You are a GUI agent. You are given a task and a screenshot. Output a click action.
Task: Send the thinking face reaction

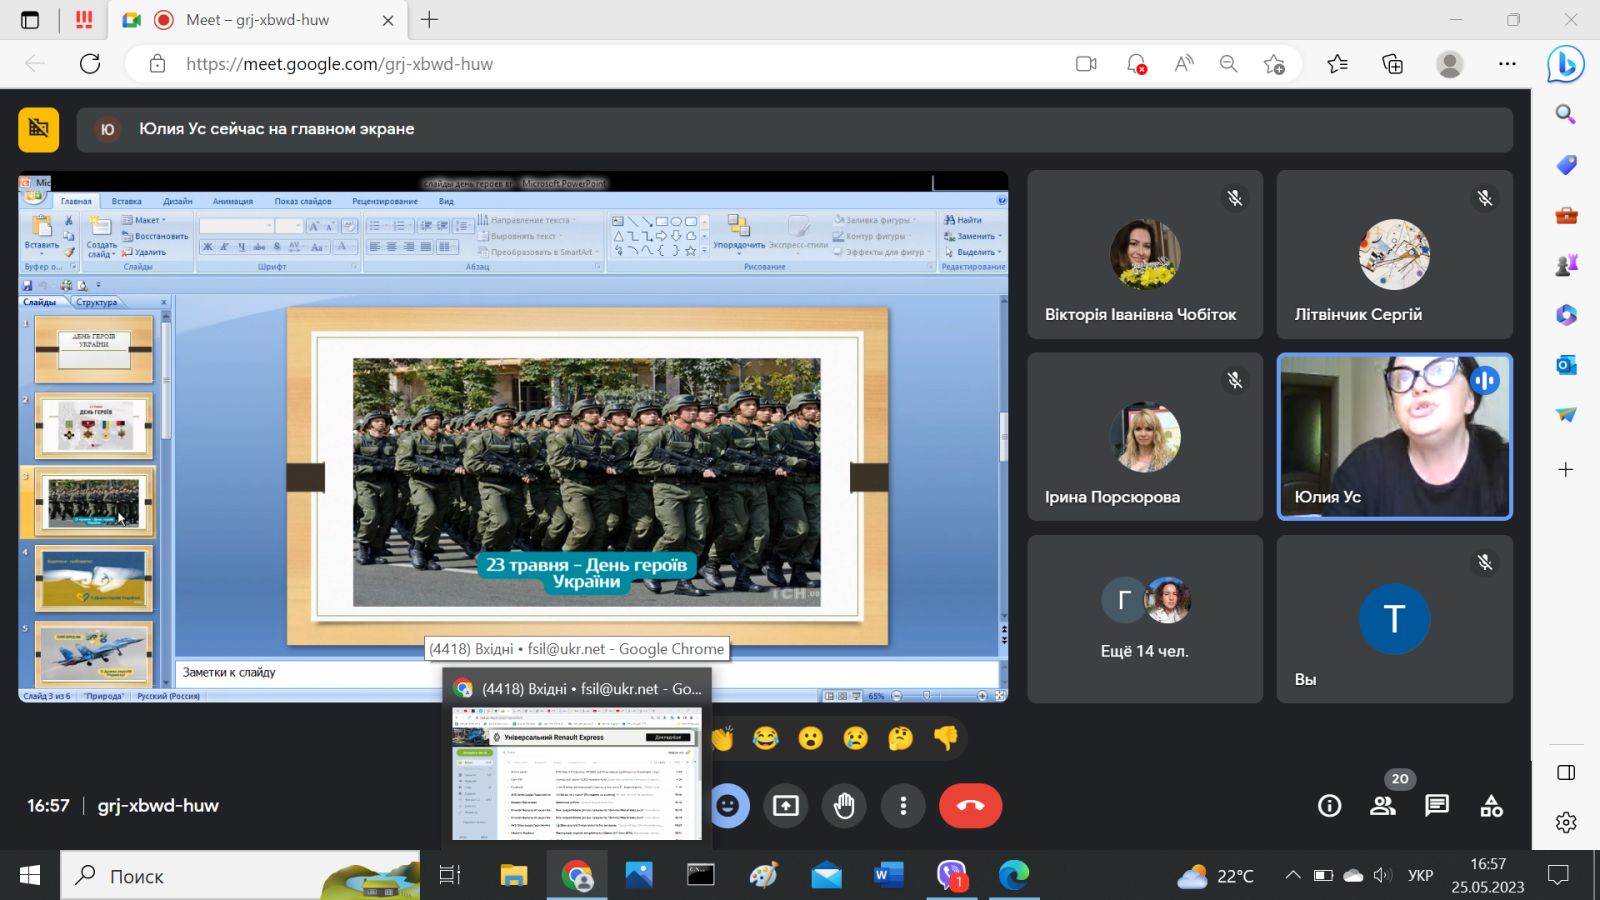pos(900,739)
